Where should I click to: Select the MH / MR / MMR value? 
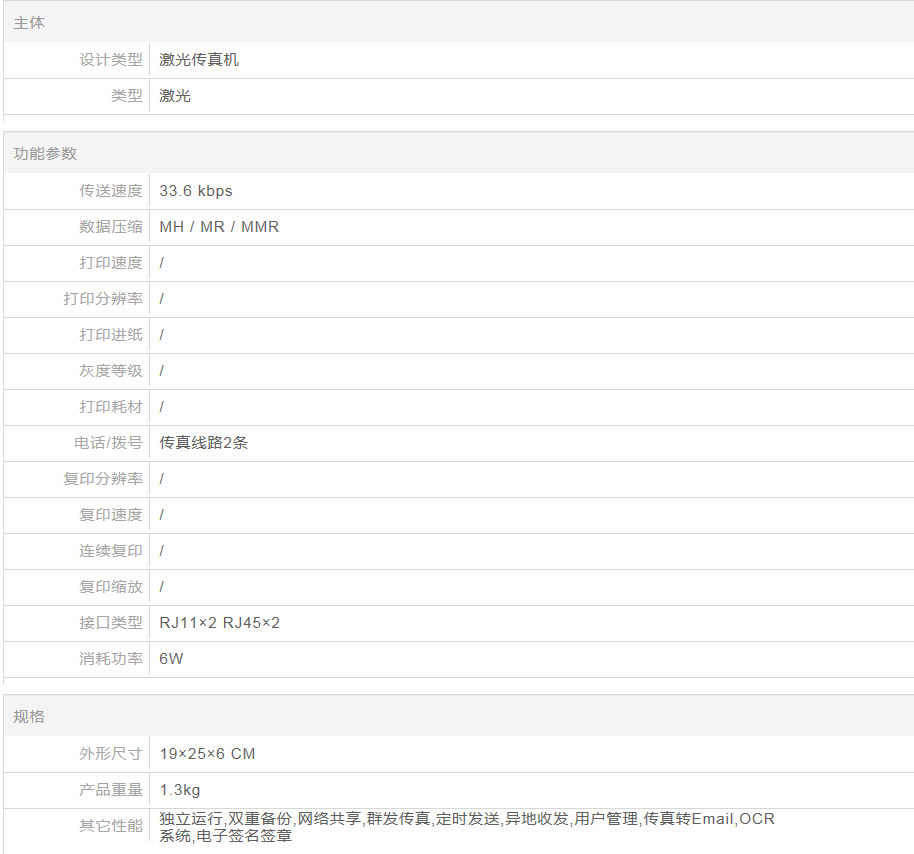(x=219, y=227)
